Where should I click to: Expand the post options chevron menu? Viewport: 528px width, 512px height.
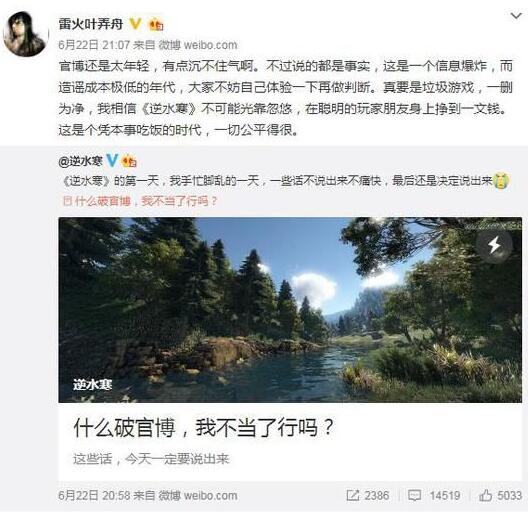point(516,15)
